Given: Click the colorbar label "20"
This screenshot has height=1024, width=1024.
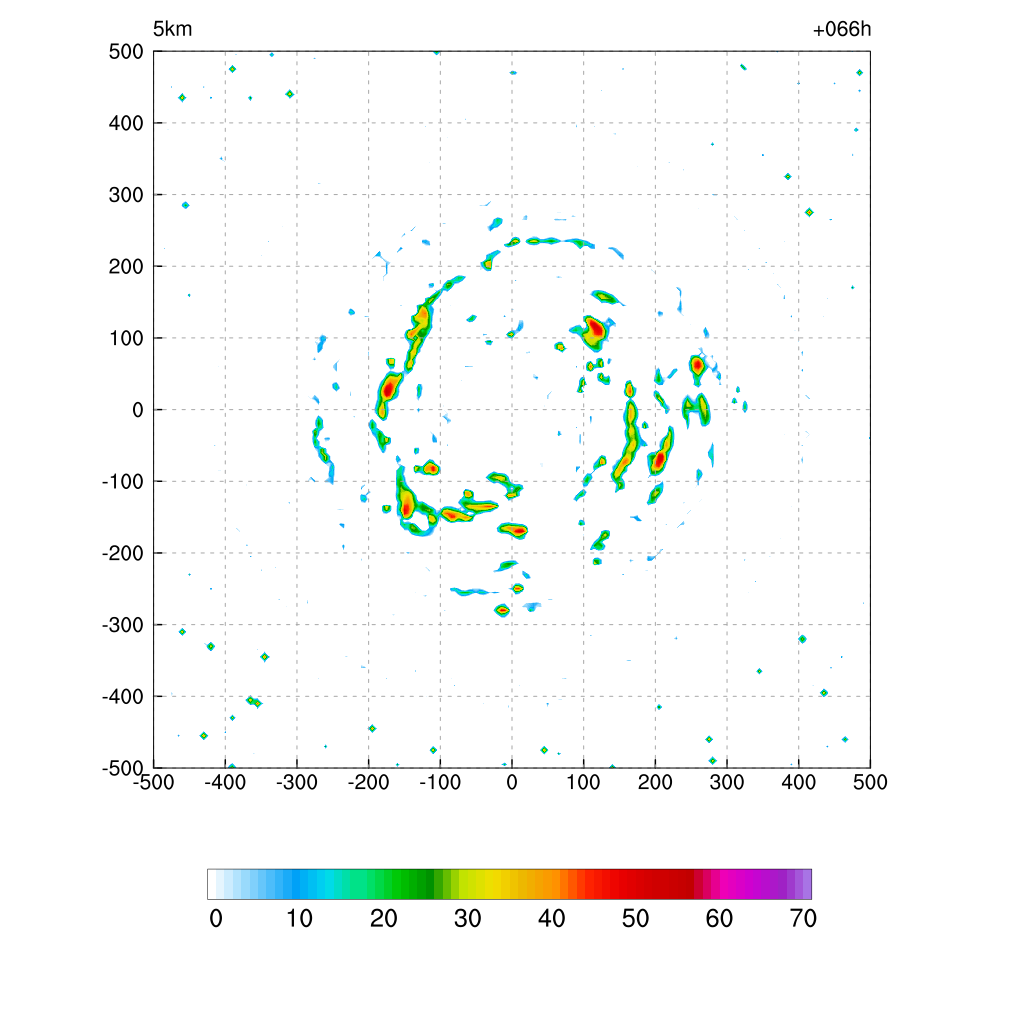Looking at the screenshot, I should coord(383,919).
